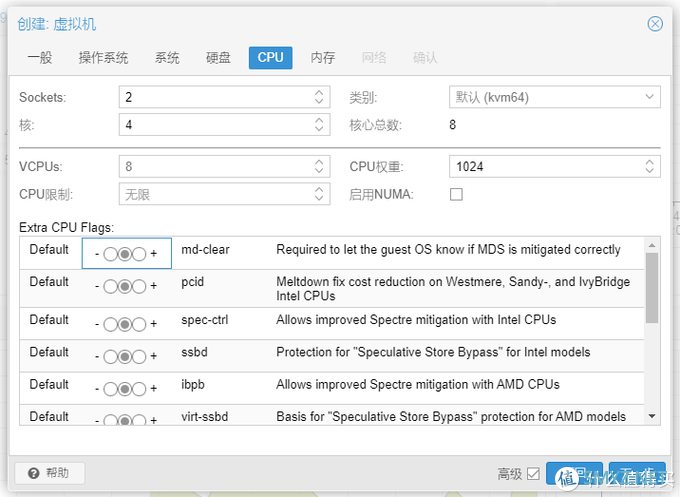Image resolution: width=680 pixels, height=497 pixels.
Task: Click the MDS mitigation description text
Action: [448, 249]
